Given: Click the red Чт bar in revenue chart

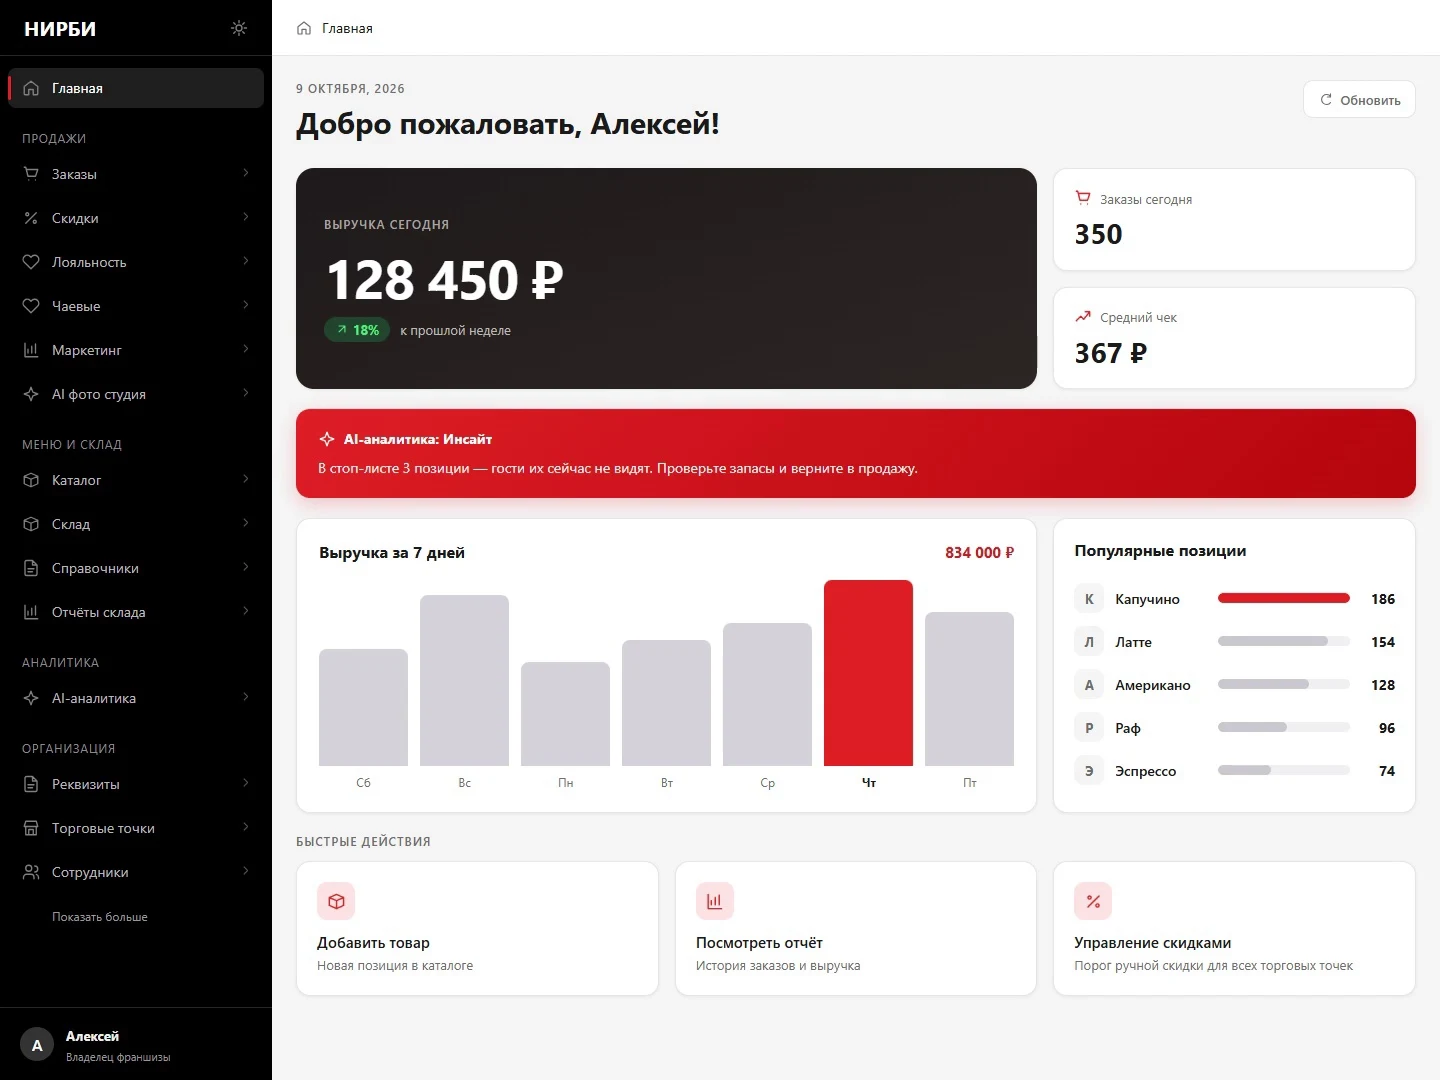Looking at the screenshot, I should [868, 673].
